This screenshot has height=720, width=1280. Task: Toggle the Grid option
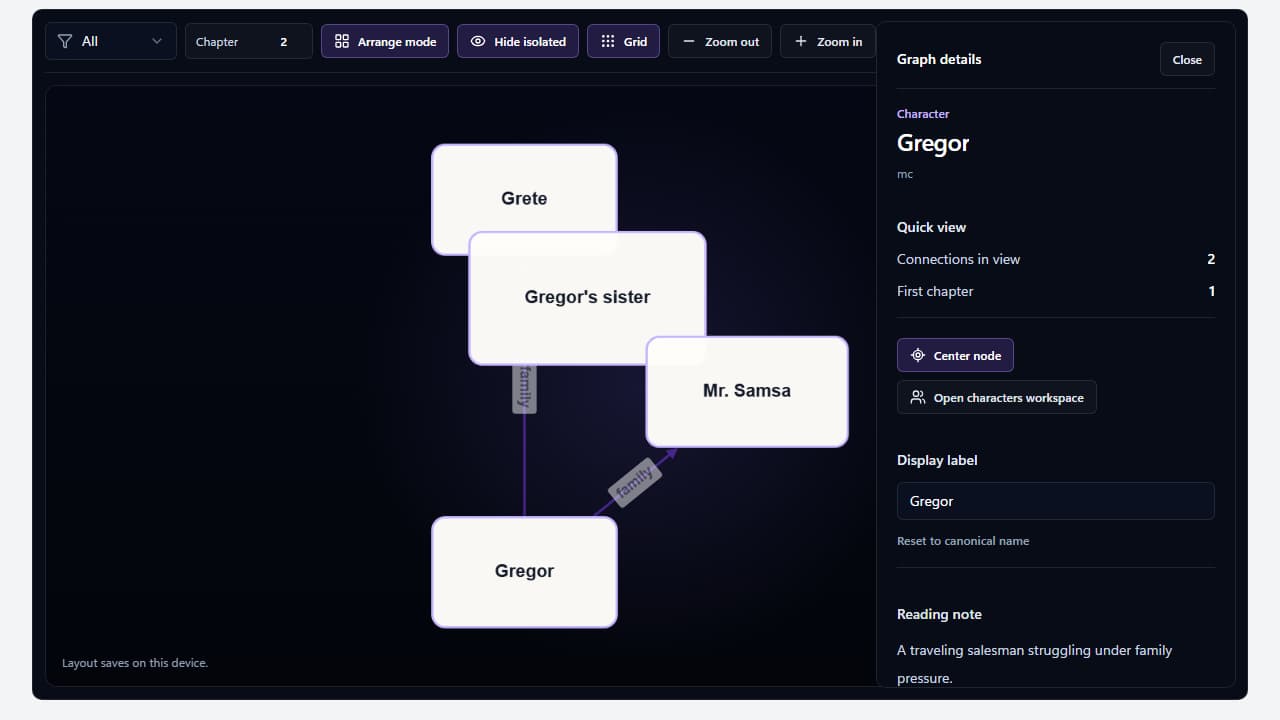coord(623,41)
